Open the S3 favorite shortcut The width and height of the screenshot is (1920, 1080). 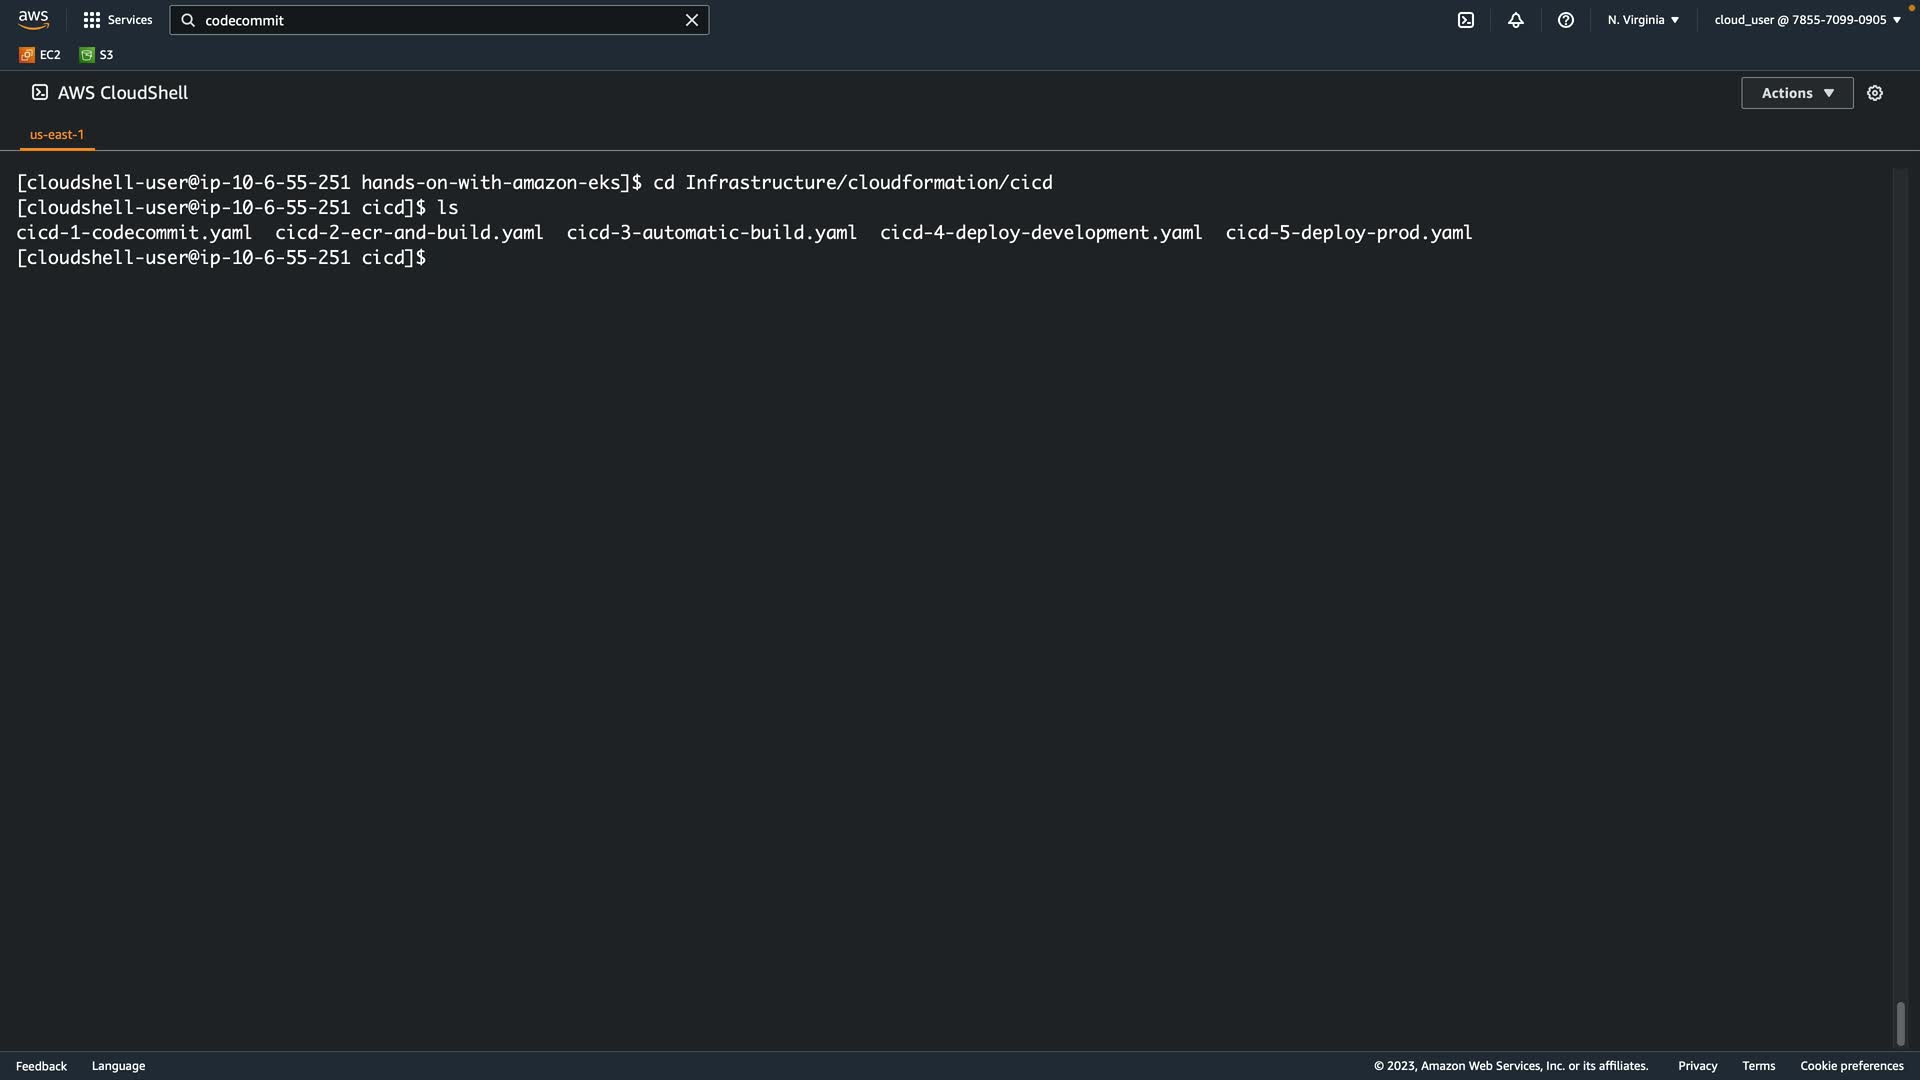(97, 55)
